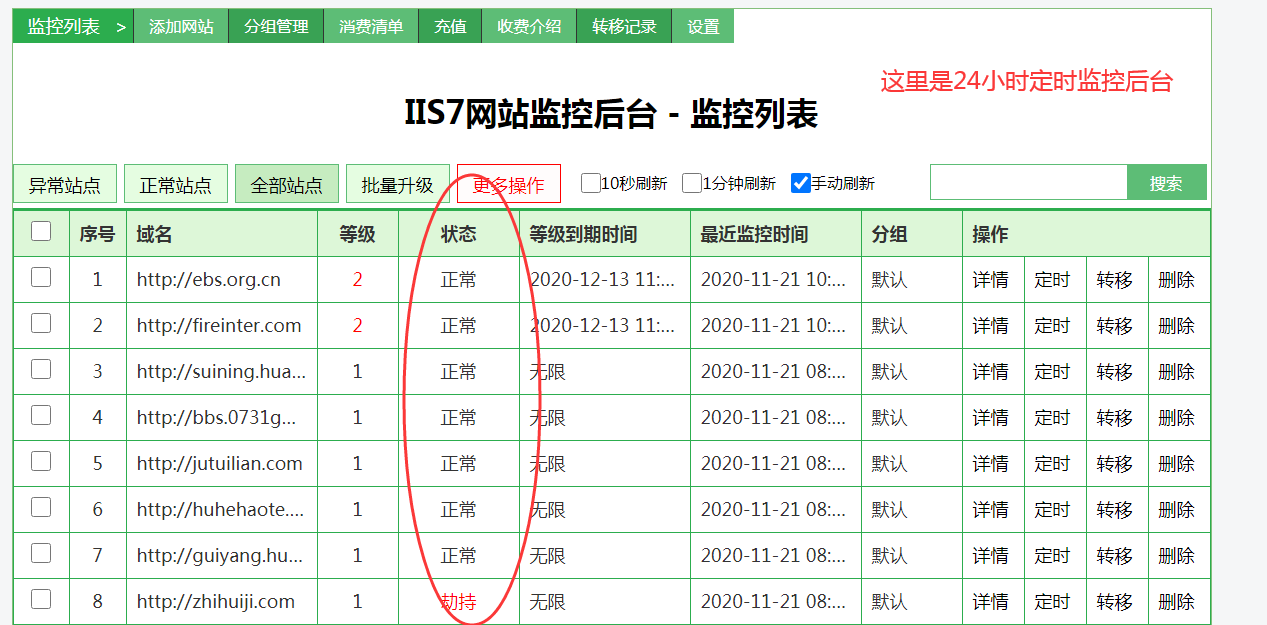
Task: Click 转移 for row 4 bbs.0731g
Action: [1115, 418]
